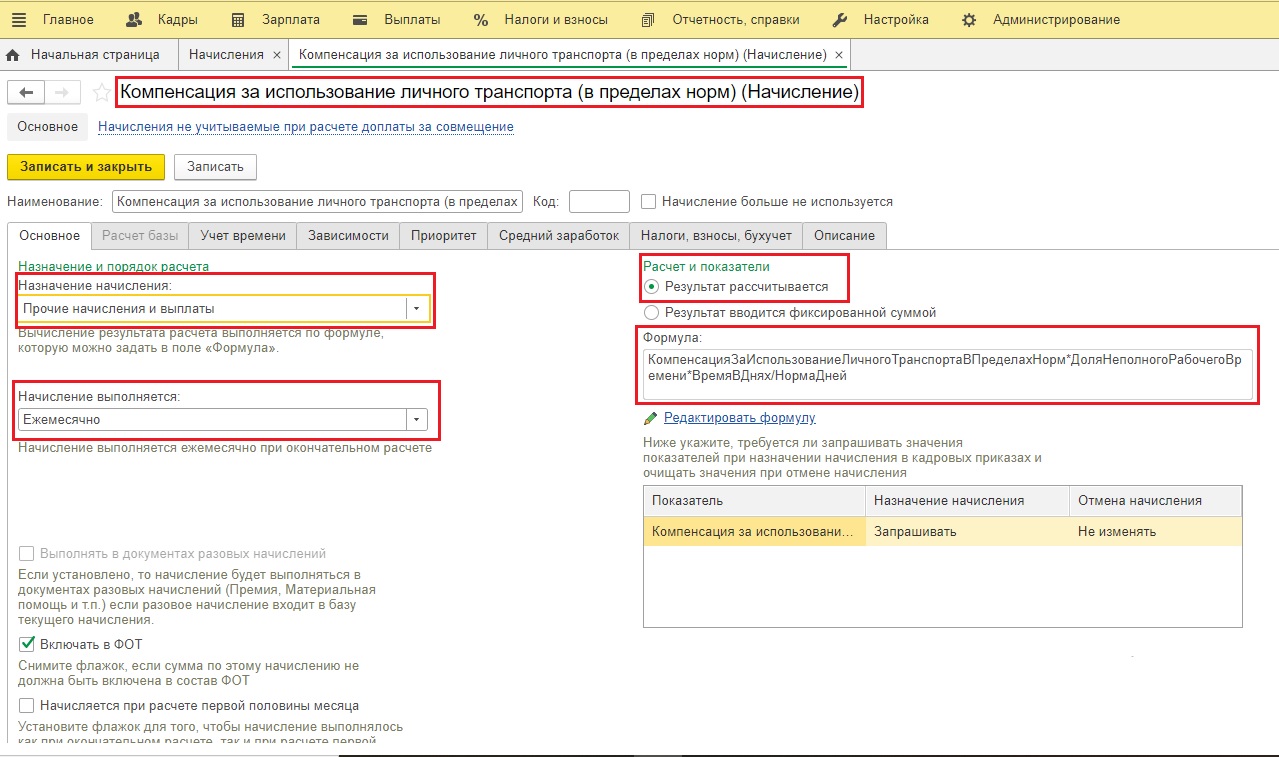Click the Администрирование gear icon
The image size is (1279, 757).
[x=969, y=19]
